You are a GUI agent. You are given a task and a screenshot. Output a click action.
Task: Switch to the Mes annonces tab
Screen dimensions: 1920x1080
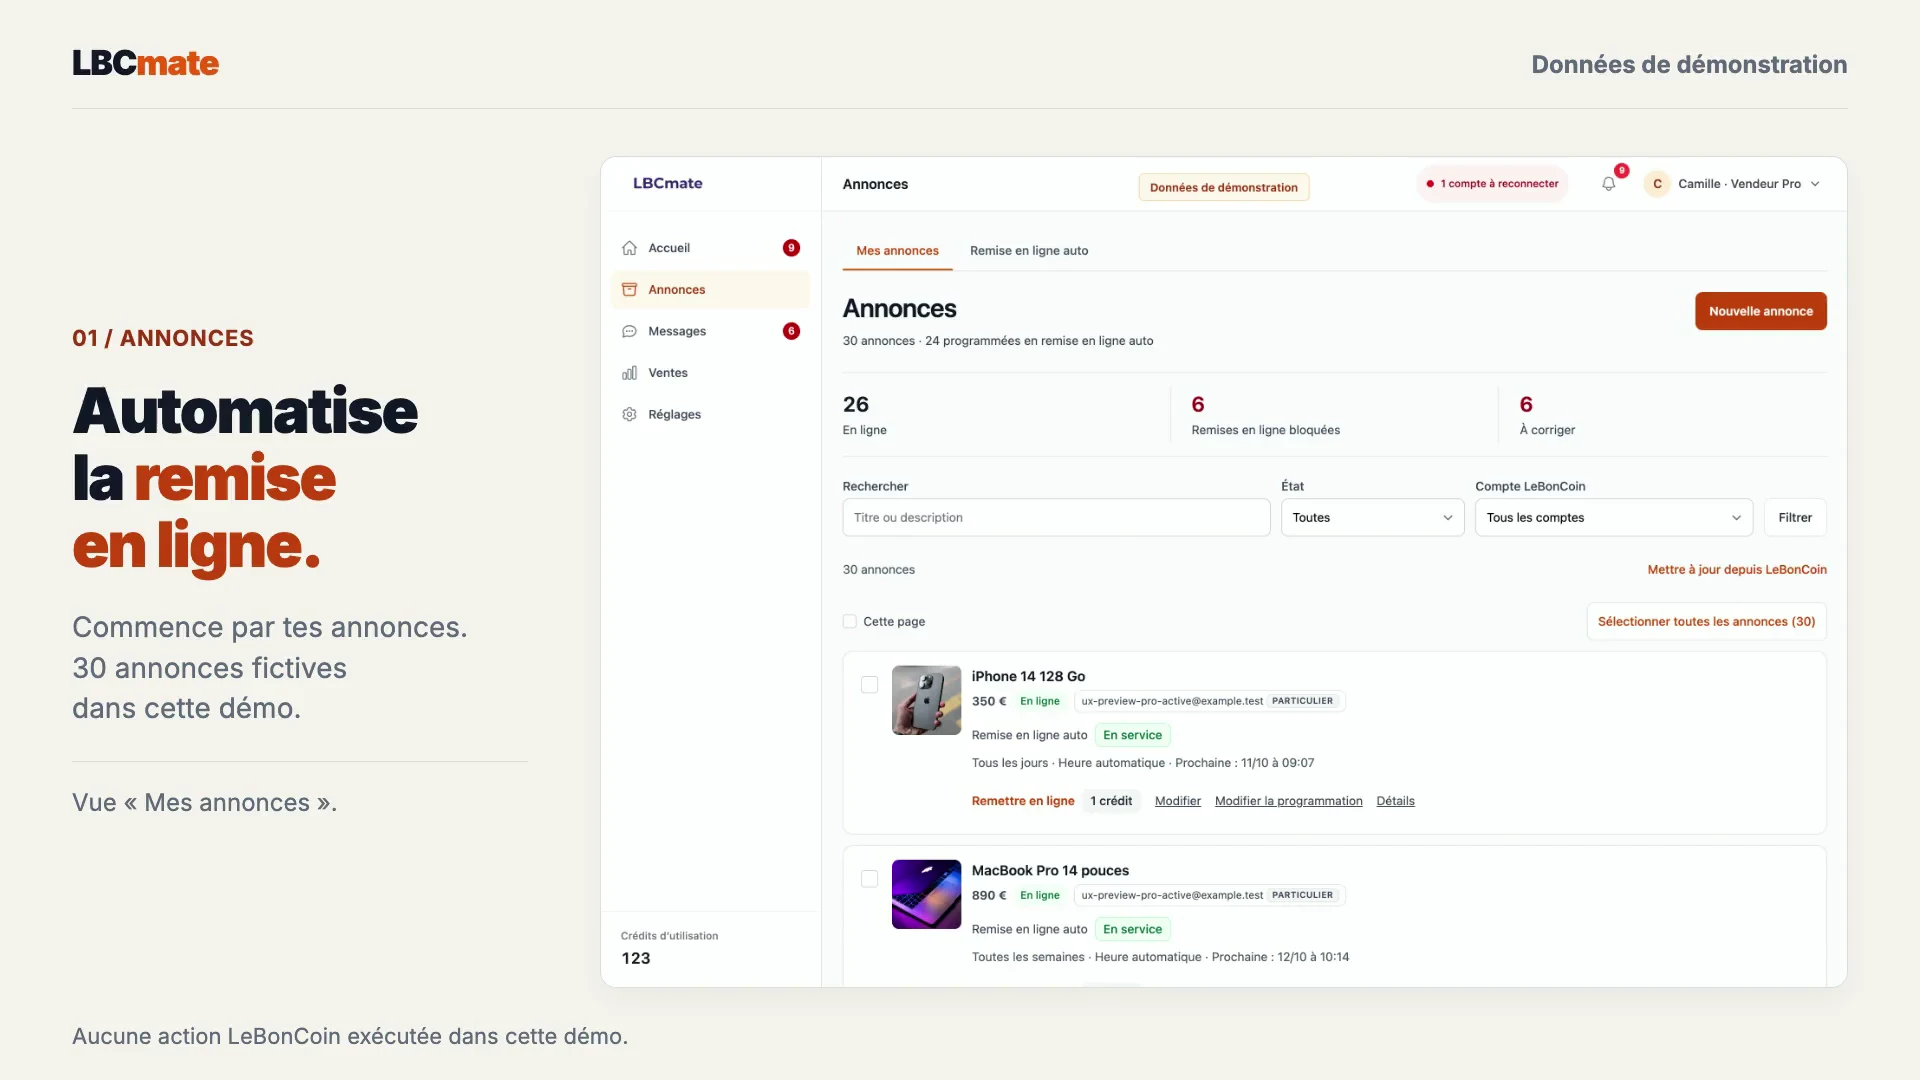(897, 251)
